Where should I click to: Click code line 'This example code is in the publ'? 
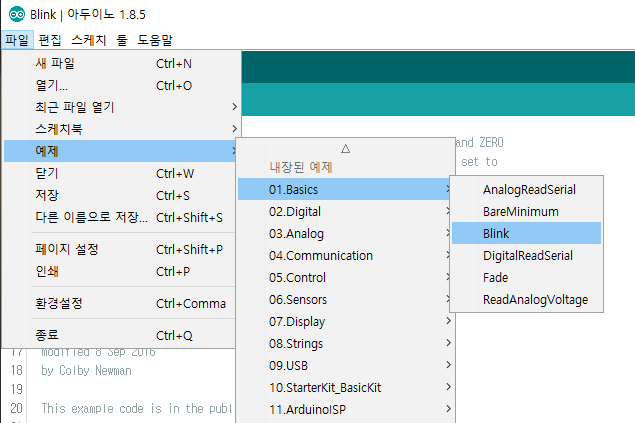[136, 408]
